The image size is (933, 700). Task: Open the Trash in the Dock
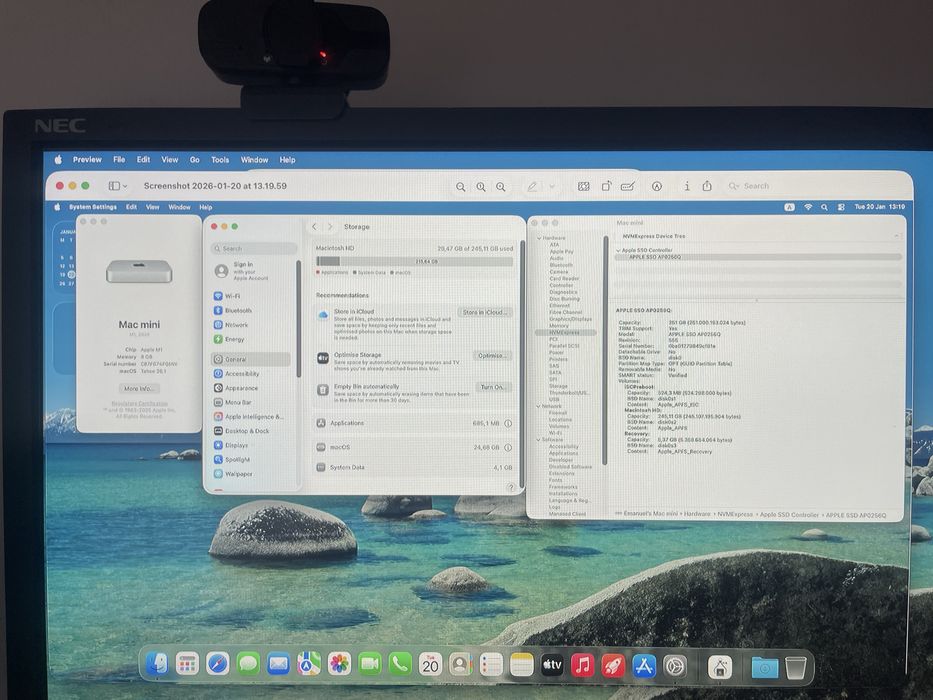tap(796, 667)
